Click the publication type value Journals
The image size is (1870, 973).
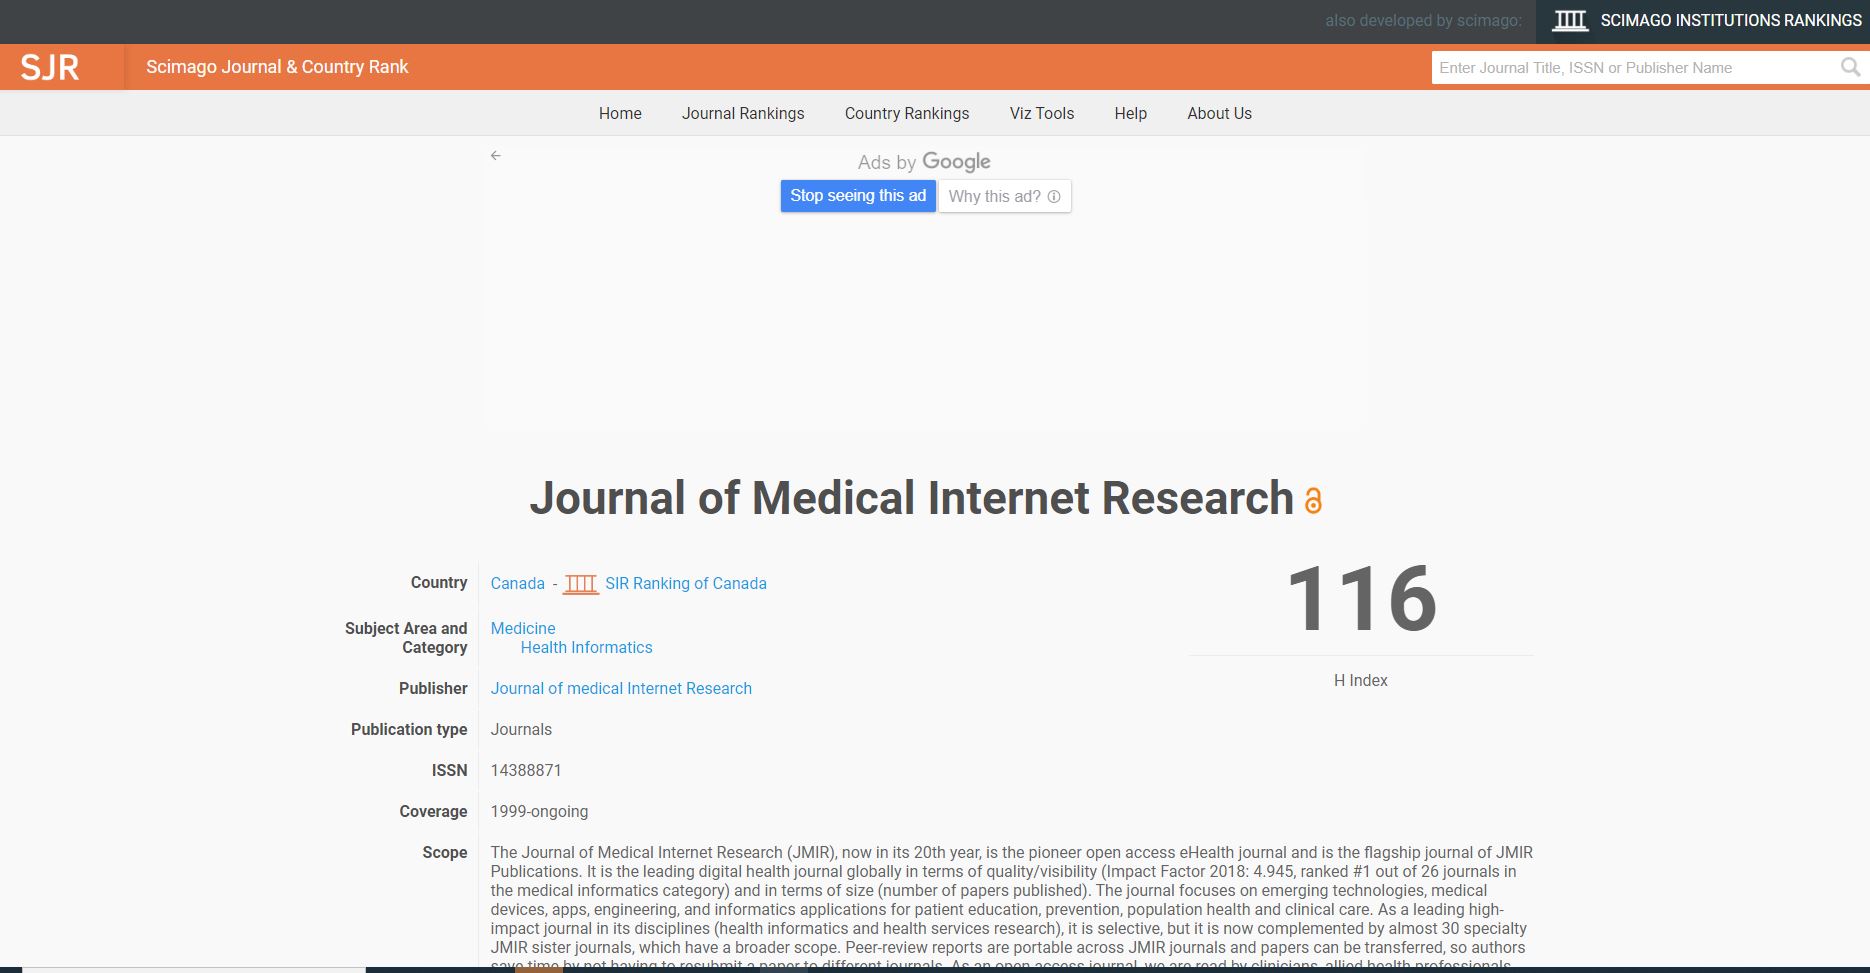(x=521, y=730)
